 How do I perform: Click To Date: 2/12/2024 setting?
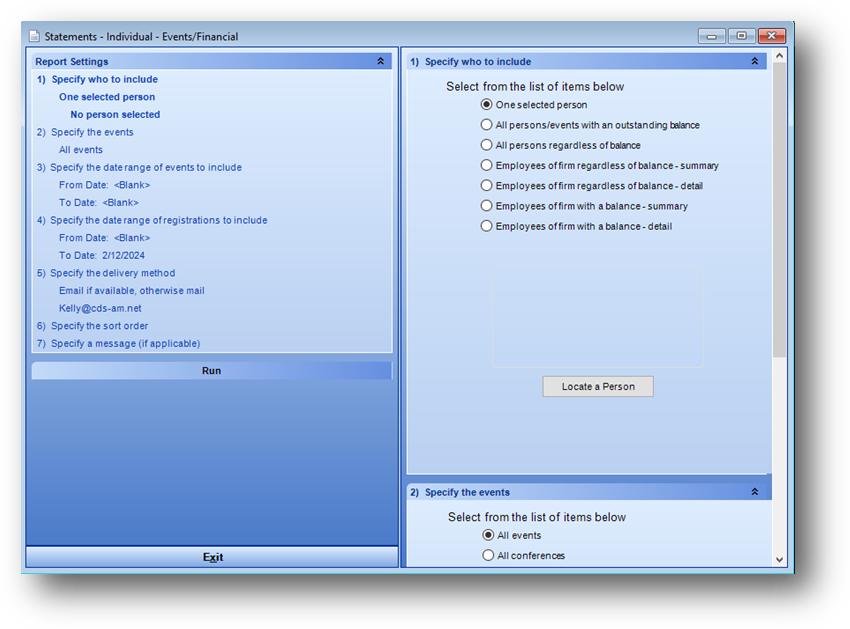point(102,255)
